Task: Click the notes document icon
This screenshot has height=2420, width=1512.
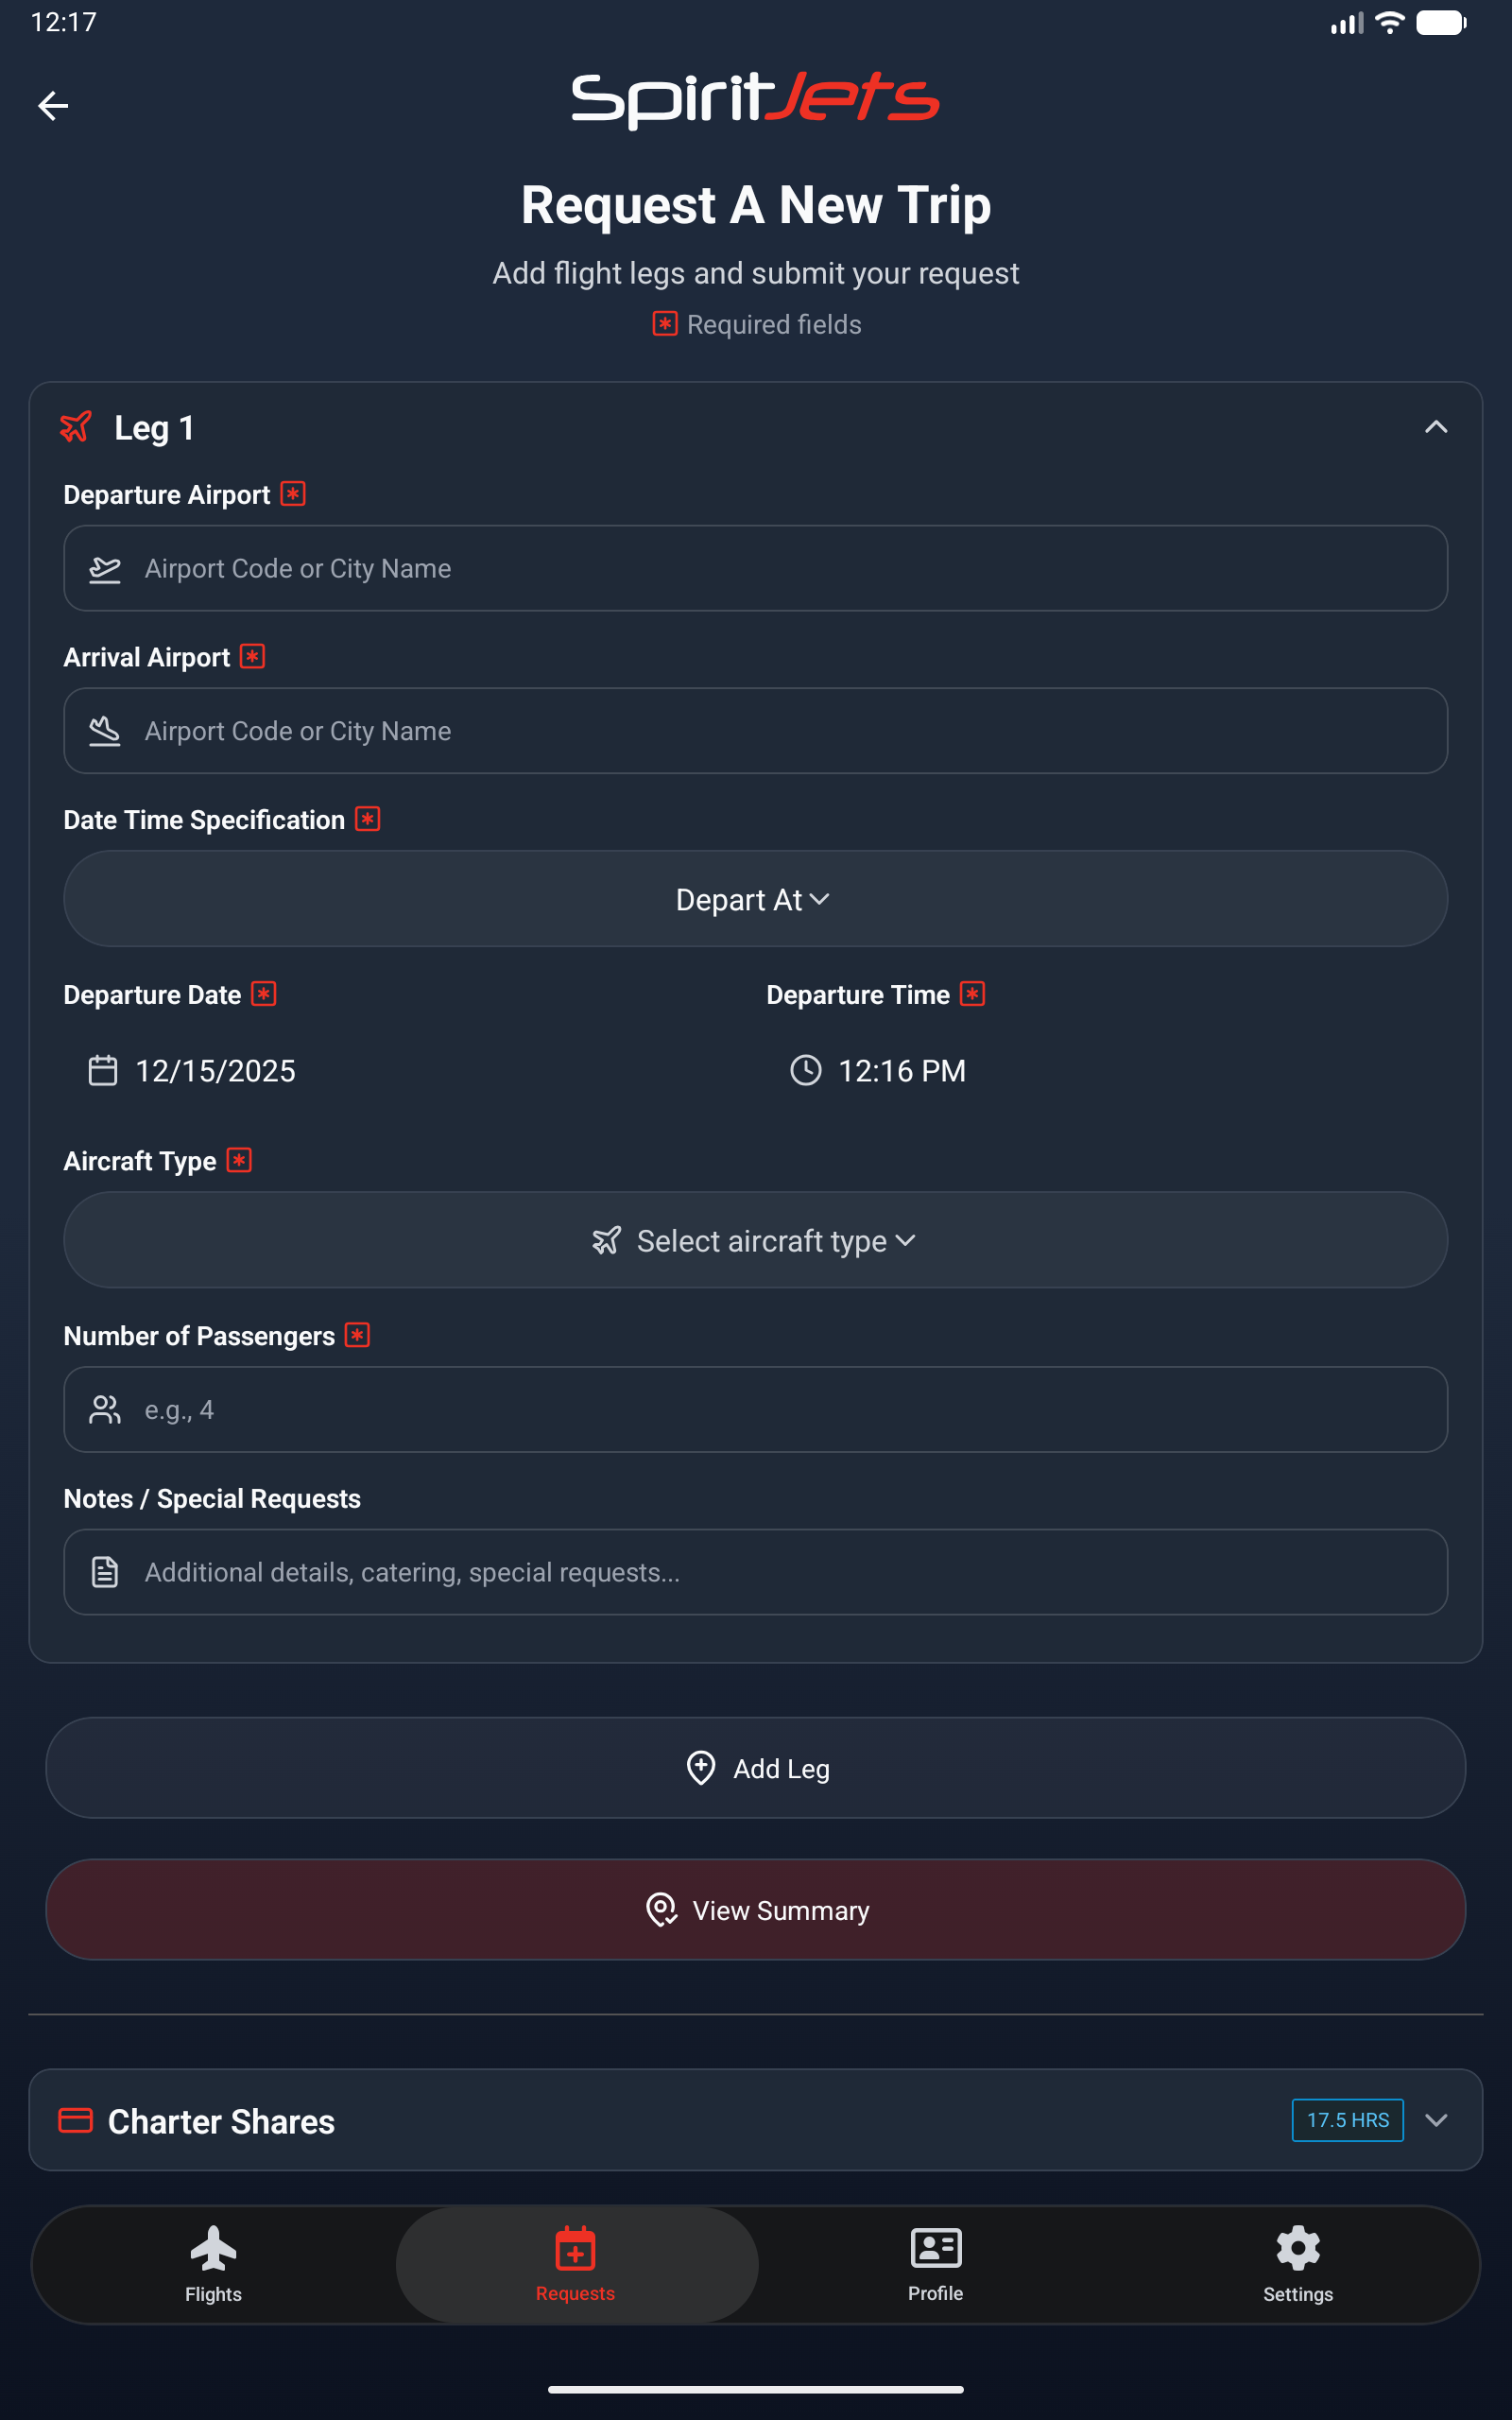Action: point(105,1571)
